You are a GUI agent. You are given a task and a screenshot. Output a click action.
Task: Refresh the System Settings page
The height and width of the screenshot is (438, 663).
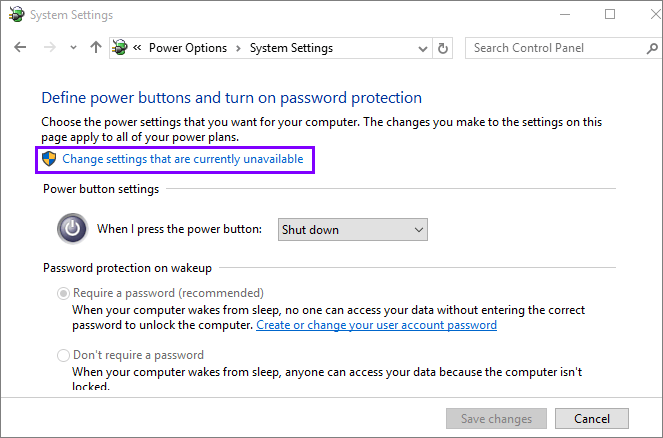coord(444,48)
